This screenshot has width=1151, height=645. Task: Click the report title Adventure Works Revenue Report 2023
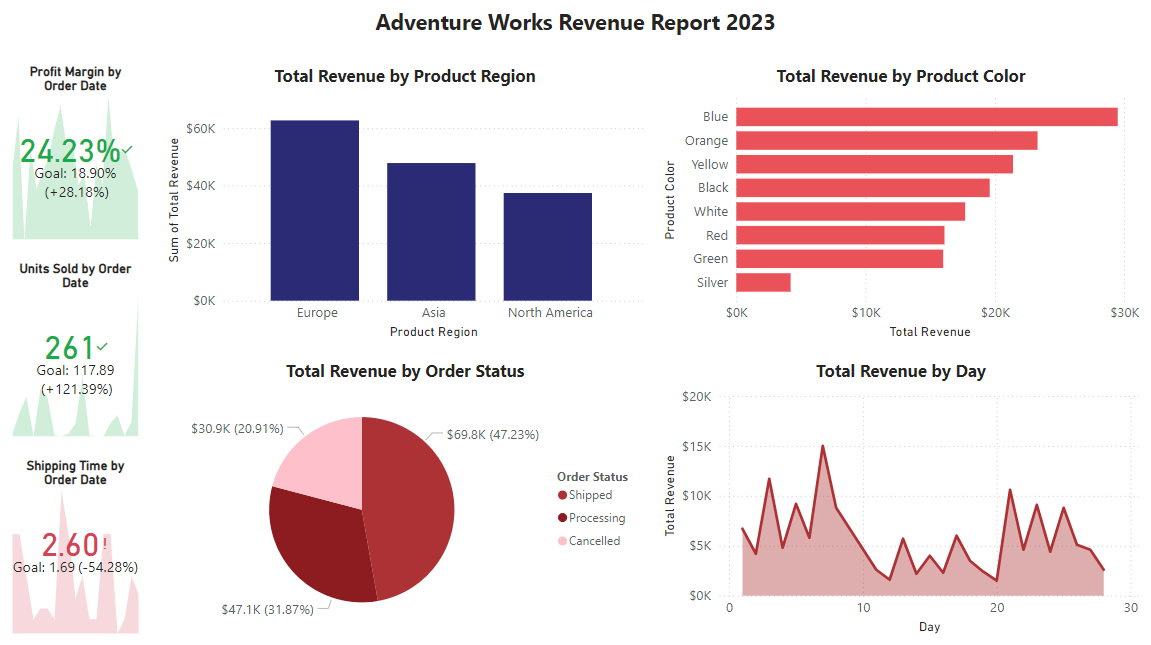575,23
